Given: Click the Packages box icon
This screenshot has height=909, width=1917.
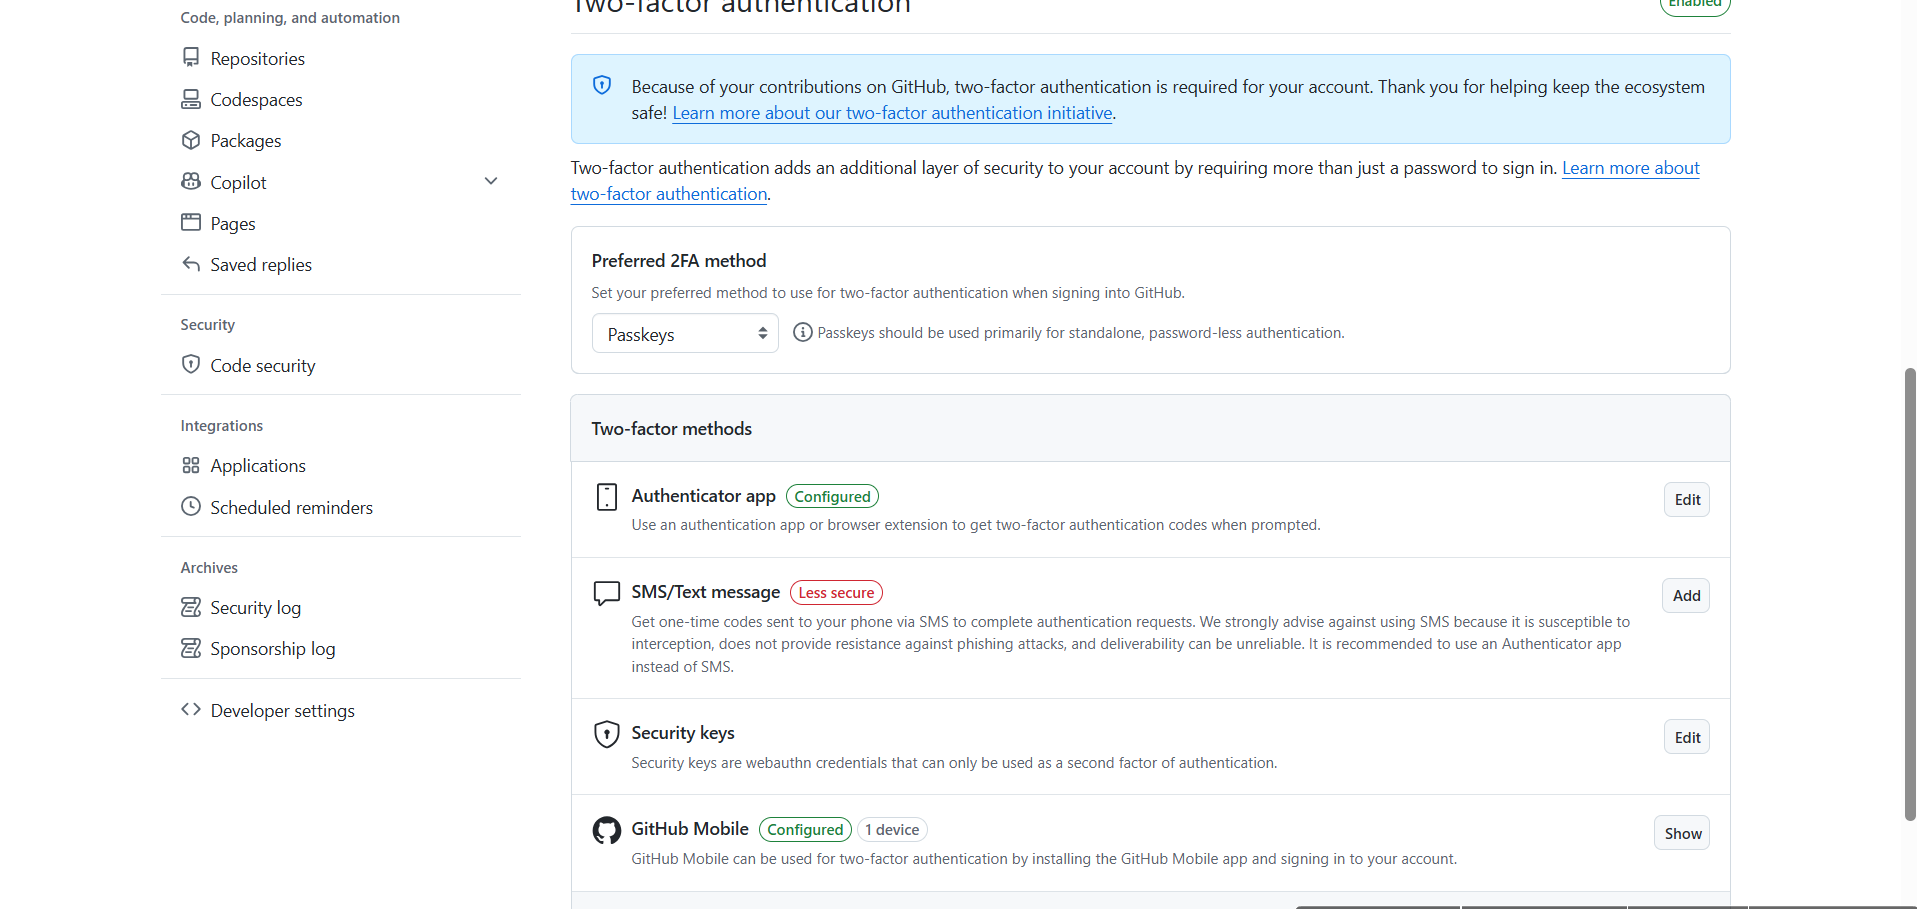Looking at the screenshot, I should tap(191, 140).
